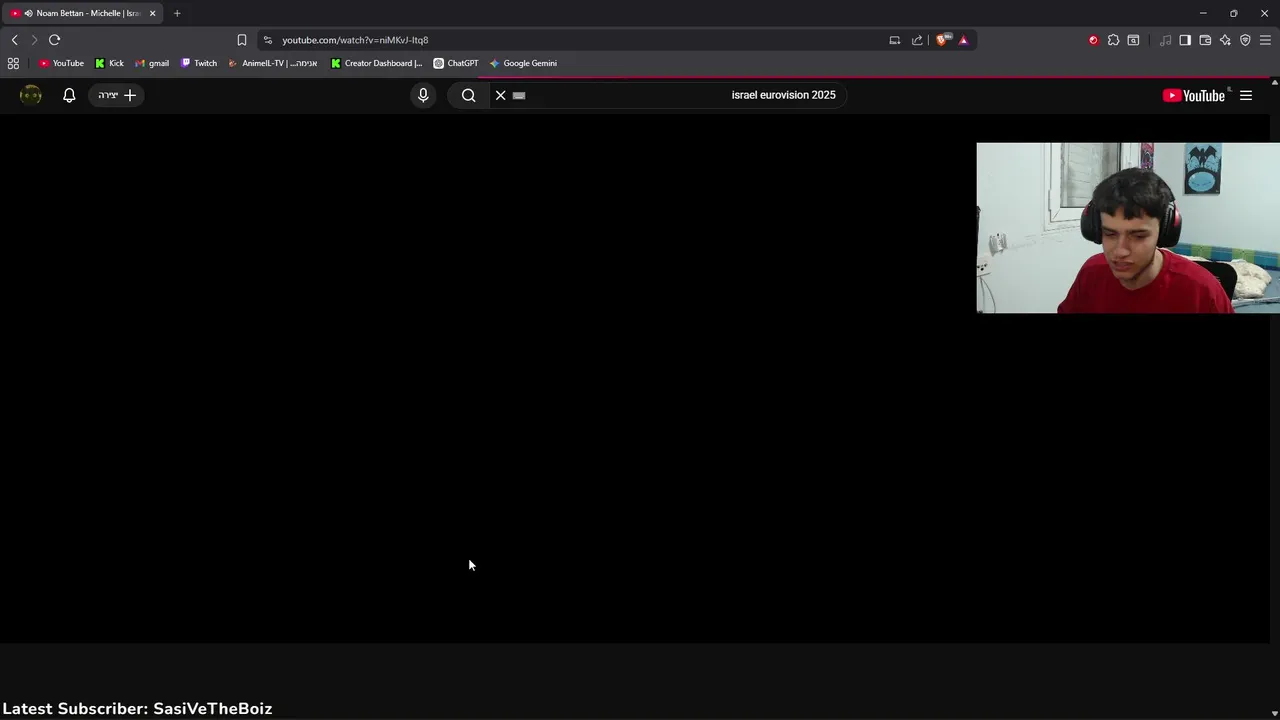Image resolution: width=1280 pixels, height=720 pixels.
Task: Open the gmail bookmark
Action: click(x=152, y=63)
